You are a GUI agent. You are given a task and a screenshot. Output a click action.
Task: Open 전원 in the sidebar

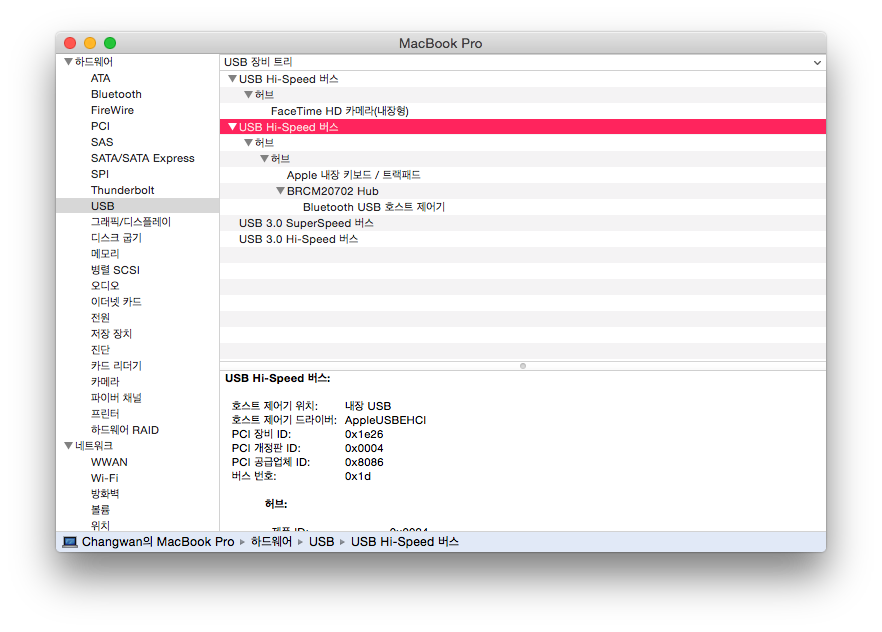[101, 318]
